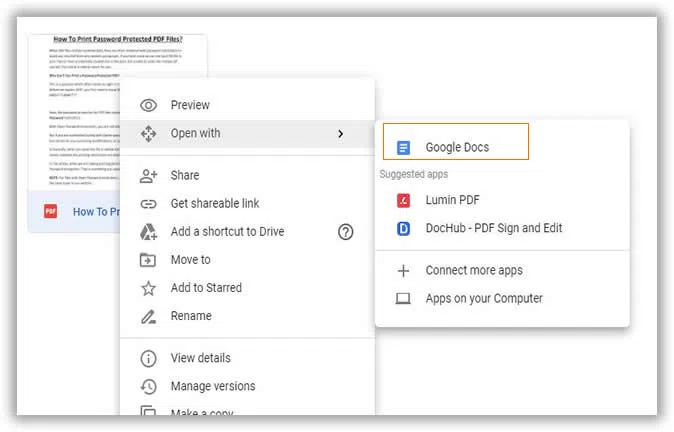Viewport: 674px width, 432px height.
Task: Click the red Lumin PDF icon
Action: pos(403,200)
